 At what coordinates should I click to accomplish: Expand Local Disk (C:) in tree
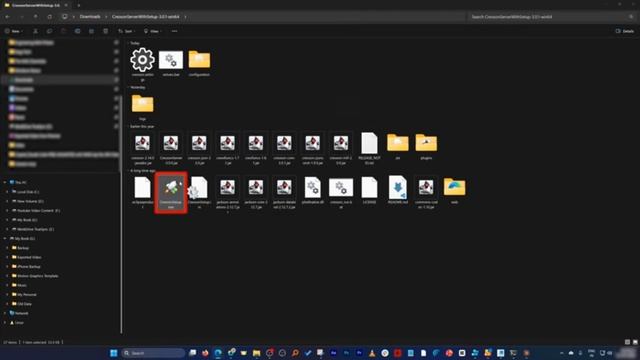7,192
